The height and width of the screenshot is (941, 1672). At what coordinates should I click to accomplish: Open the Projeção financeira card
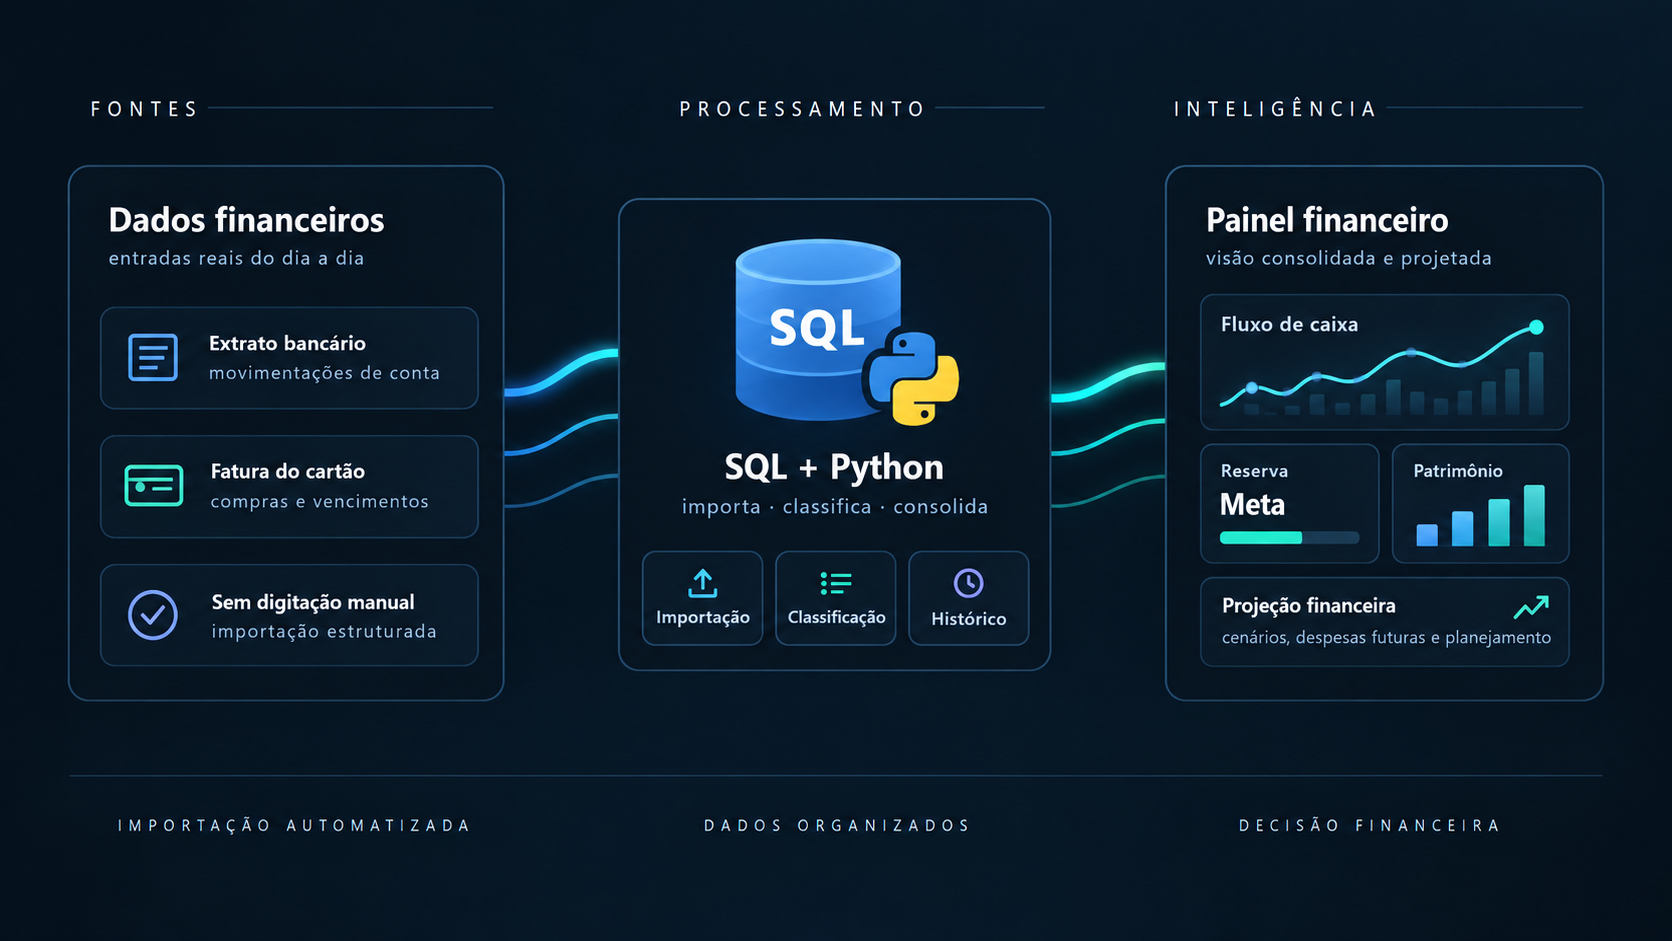point(1385,621)
